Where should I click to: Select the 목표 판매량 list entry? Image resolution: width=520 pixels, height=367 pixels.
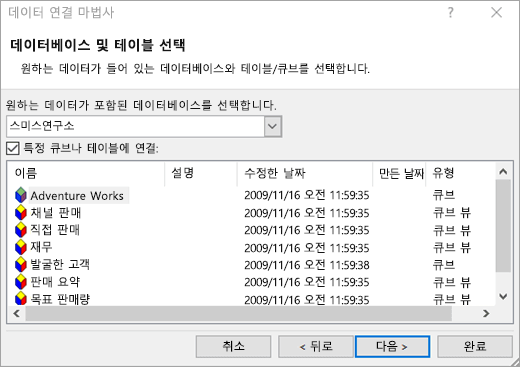click(x=60, y=299)
